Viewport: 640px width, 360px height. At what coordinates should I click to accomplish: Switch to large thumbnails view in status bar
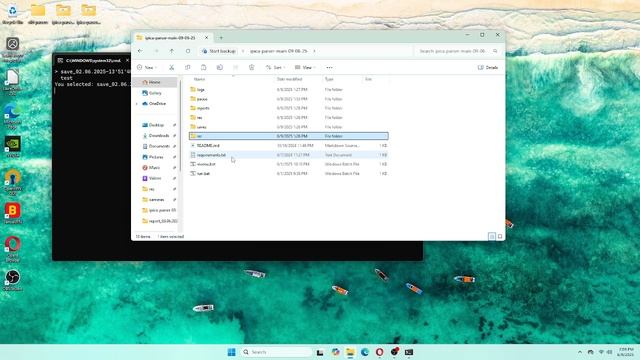(x=500, y=236)
